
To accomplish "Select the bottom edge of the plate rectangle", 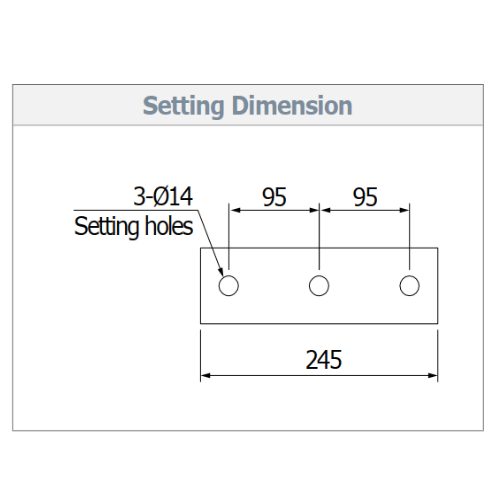I will click(319, 323).
